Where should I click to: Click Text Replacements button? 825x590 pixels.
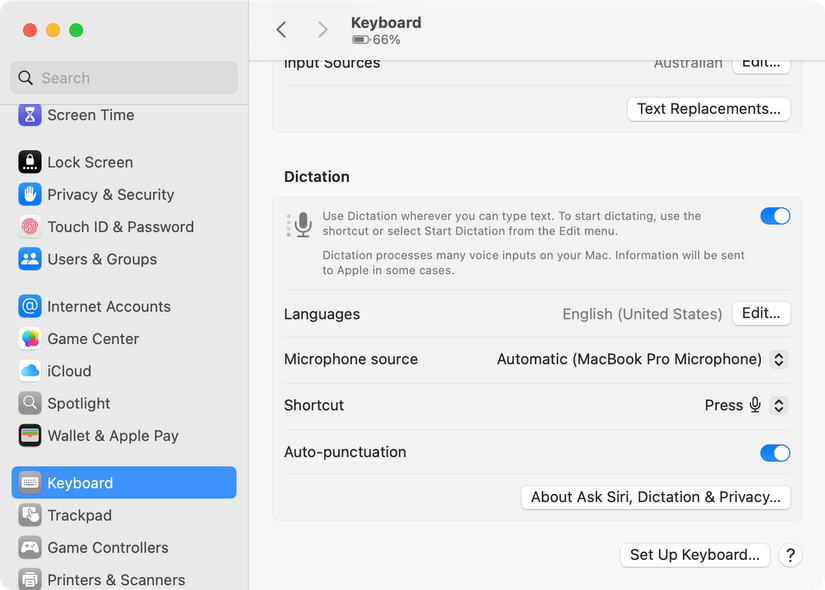(709, 109)
